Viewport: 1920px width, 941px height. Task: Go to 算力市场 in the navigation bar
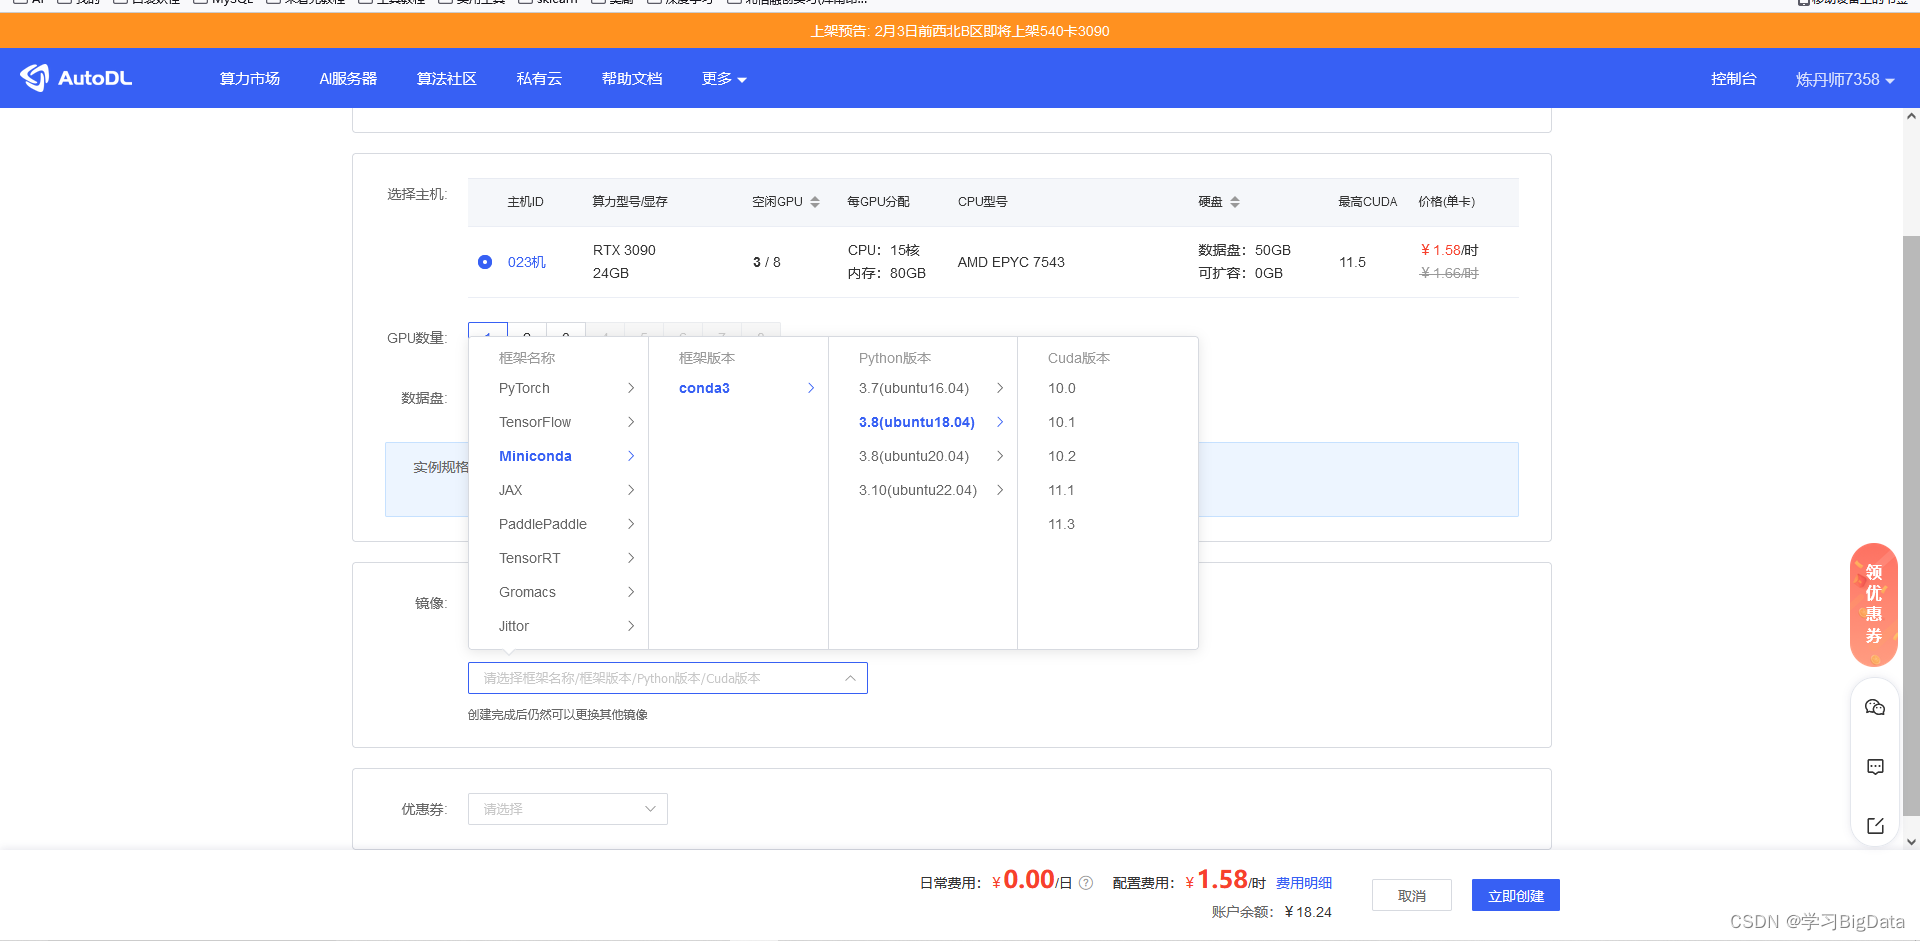coord(249,79)
